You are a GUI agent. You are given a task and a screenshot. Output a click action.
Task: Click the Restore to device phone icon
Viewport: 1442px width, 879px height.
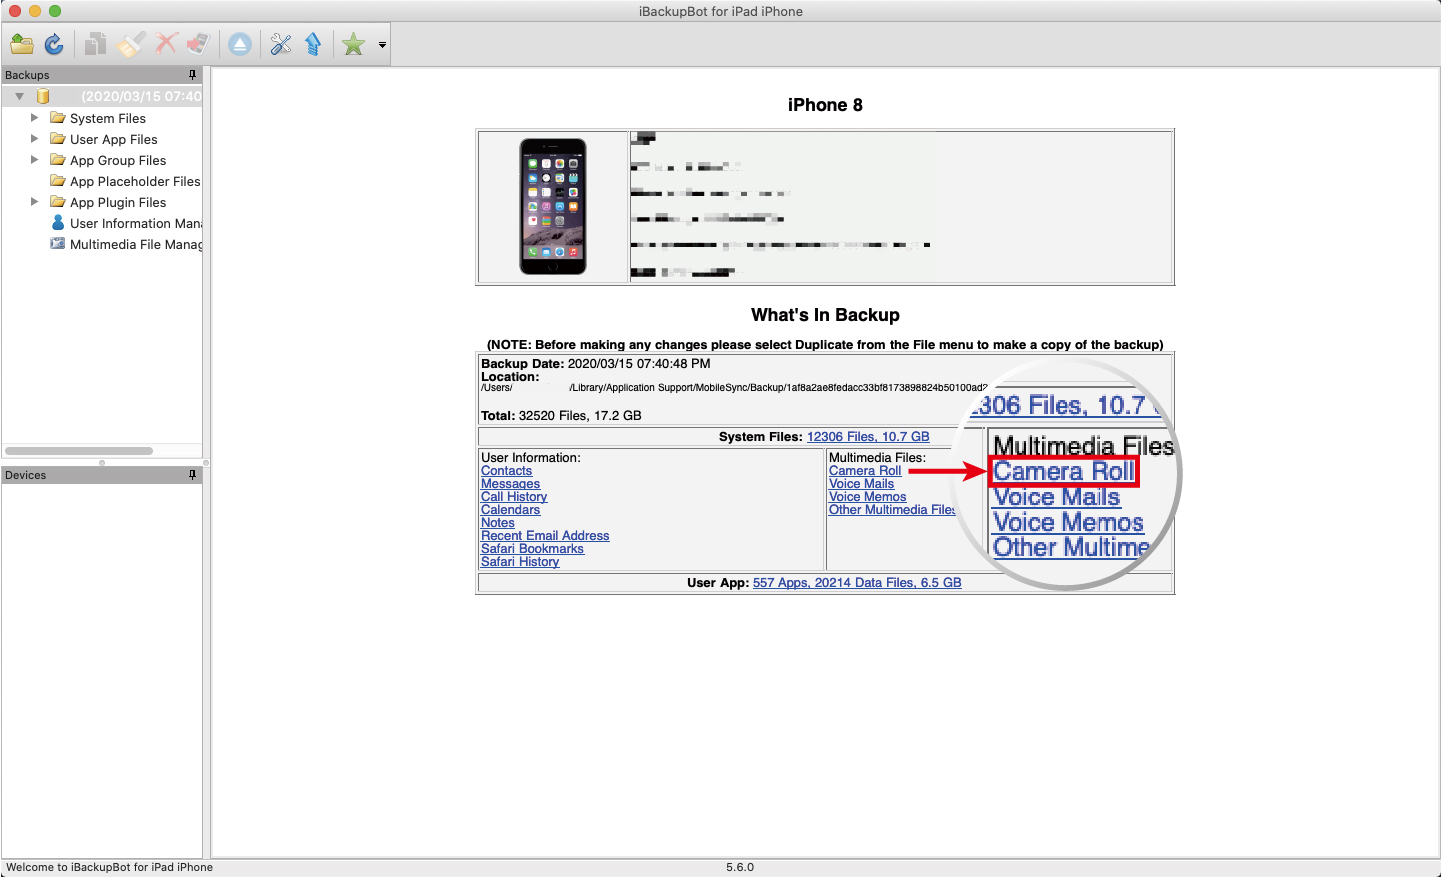[199, 44]
